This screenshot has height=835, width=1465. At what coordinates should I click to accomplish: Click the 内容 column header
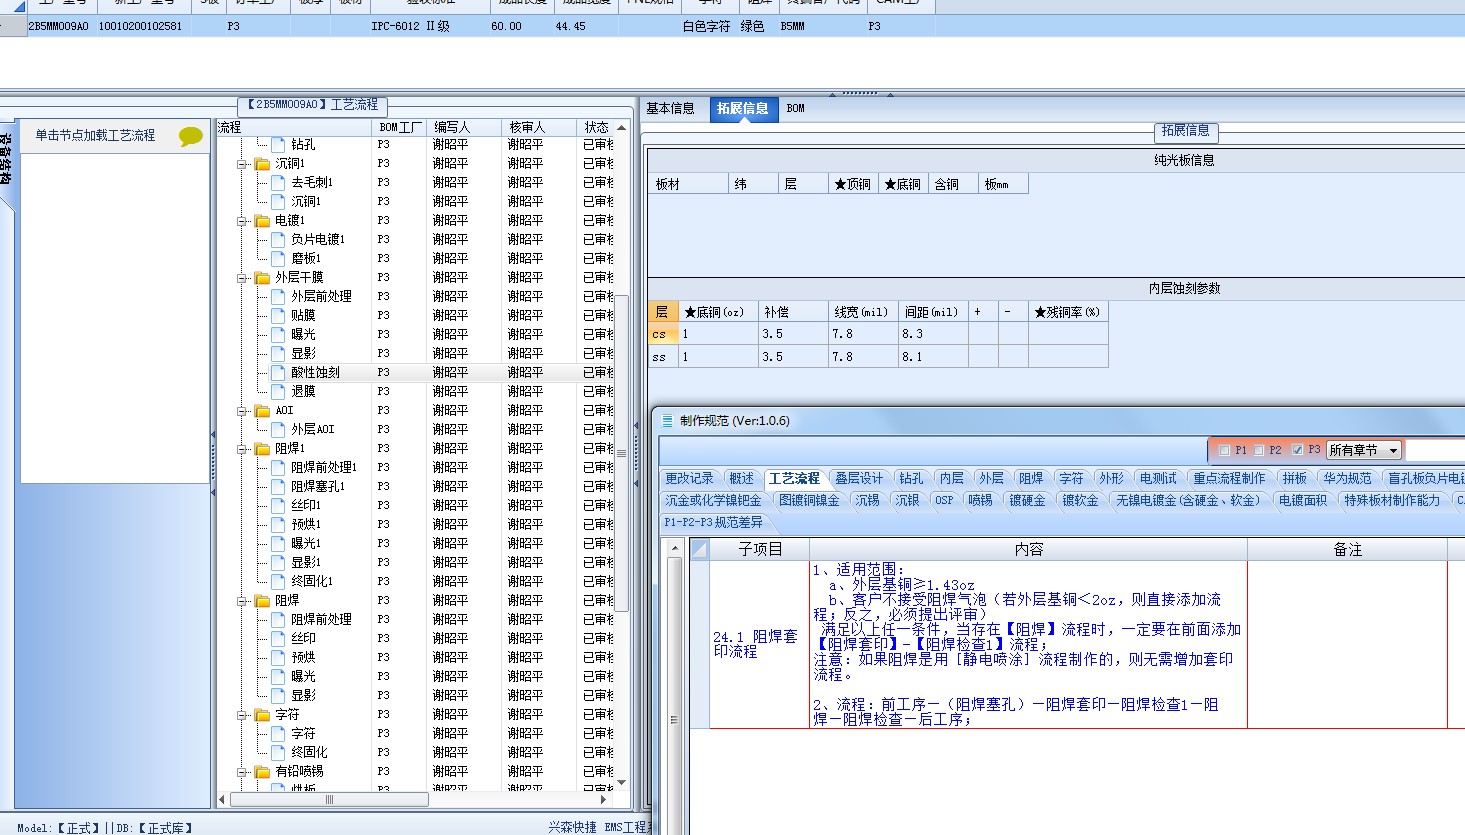pyautogui.click(x=1028, y=549)
